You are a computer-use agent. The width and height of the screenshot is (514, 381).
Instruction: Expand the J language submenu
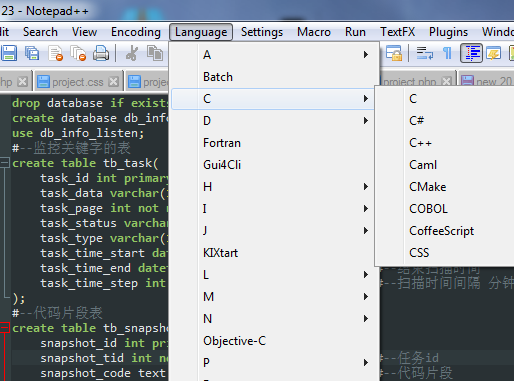[274, 231]
